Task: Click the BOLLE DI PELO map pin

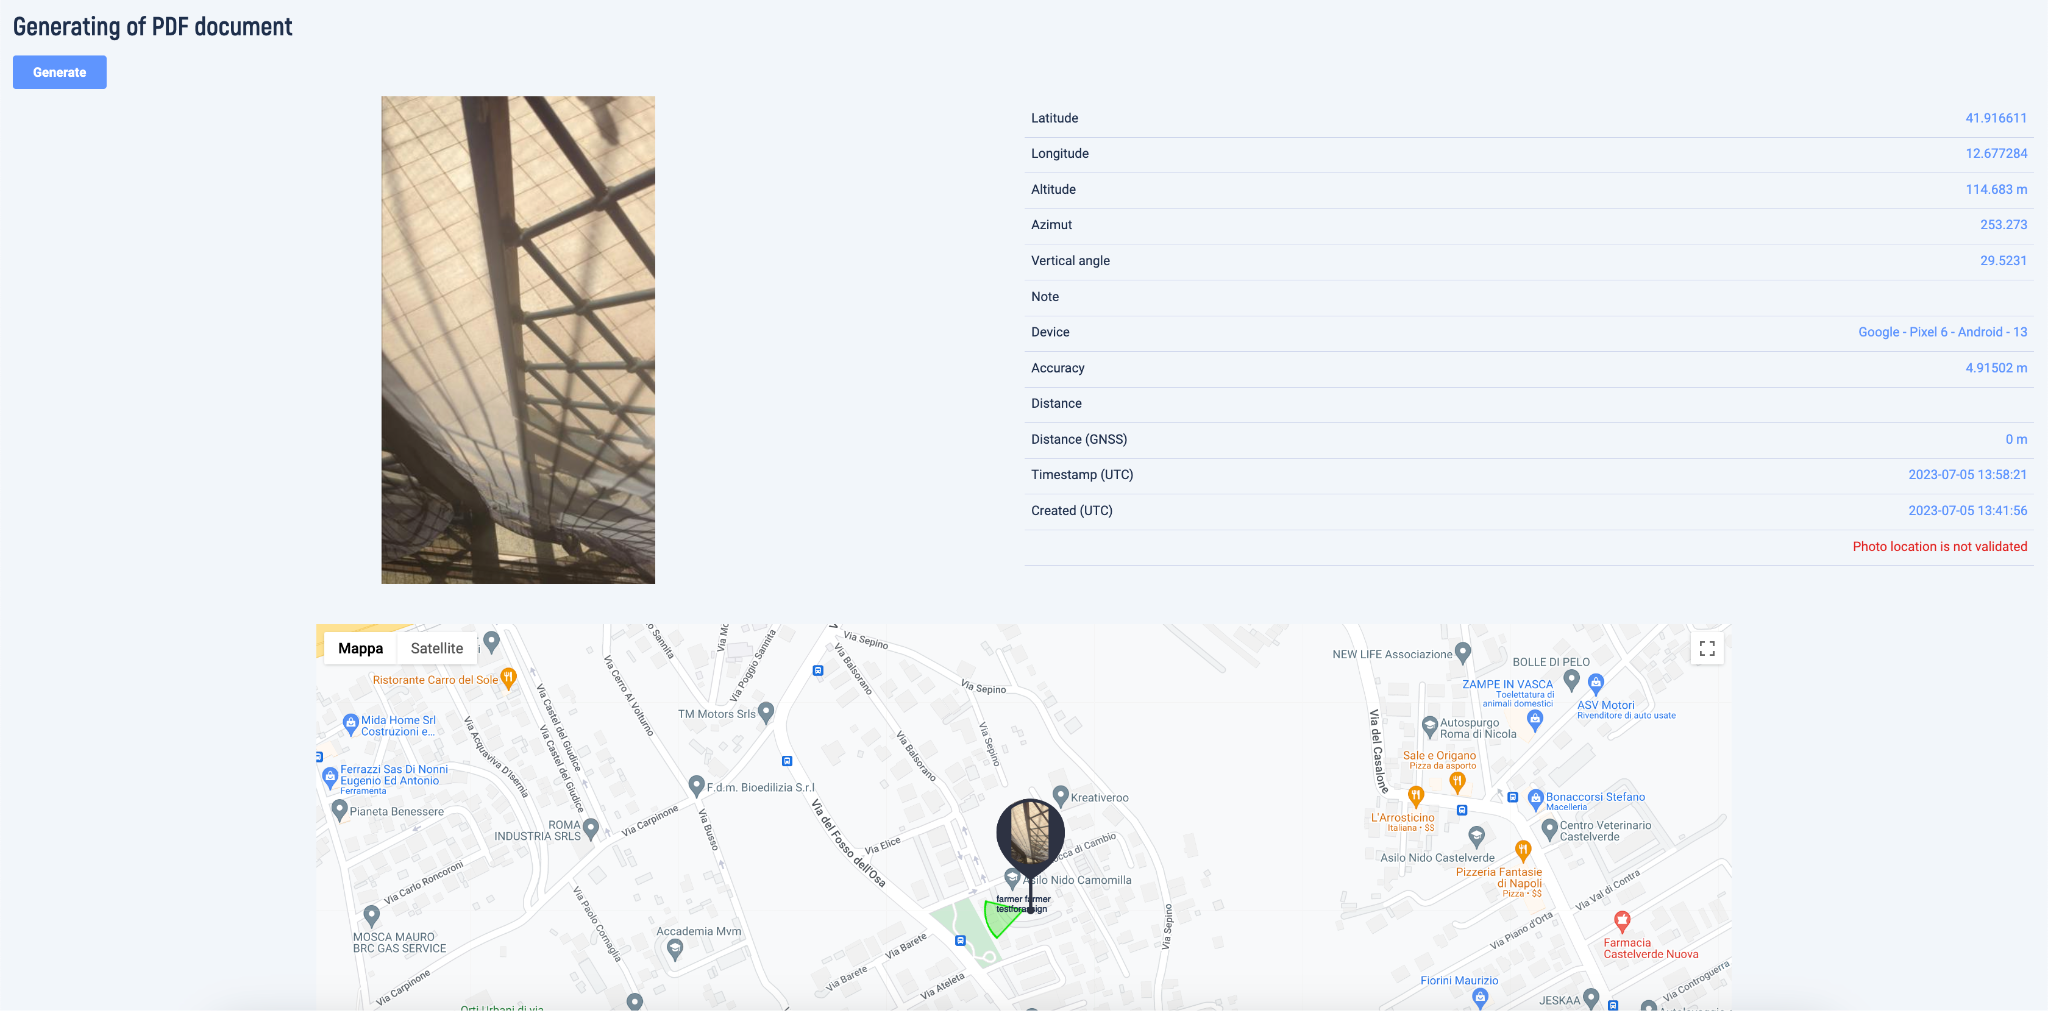Action: (1571, 679)
